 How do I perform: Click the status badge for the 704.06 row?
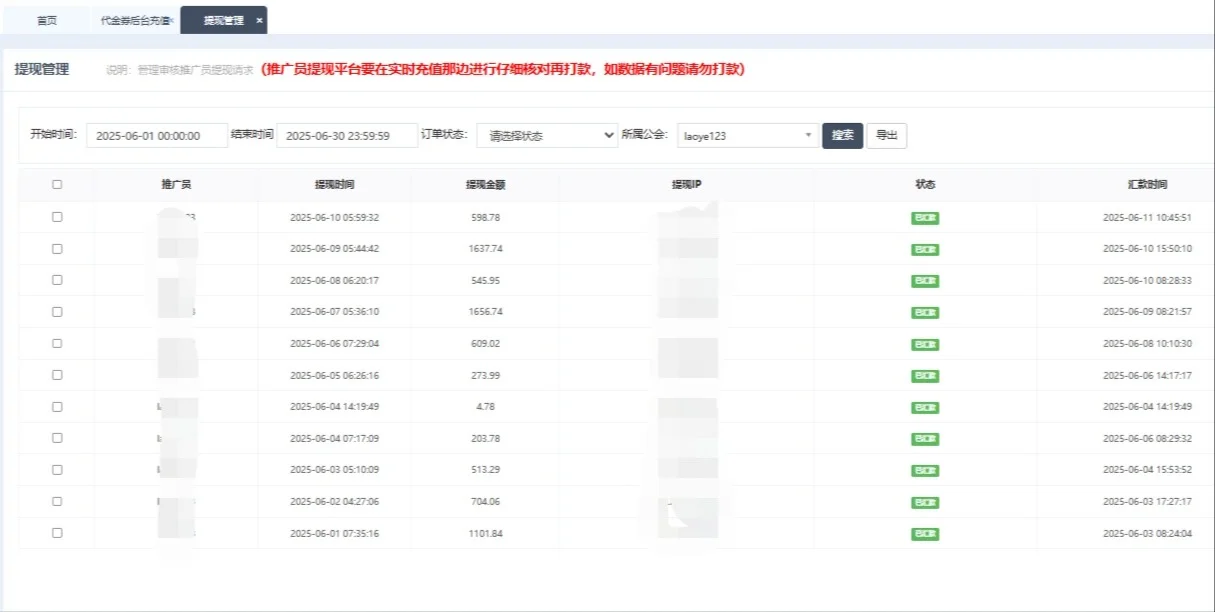point(923,501)
